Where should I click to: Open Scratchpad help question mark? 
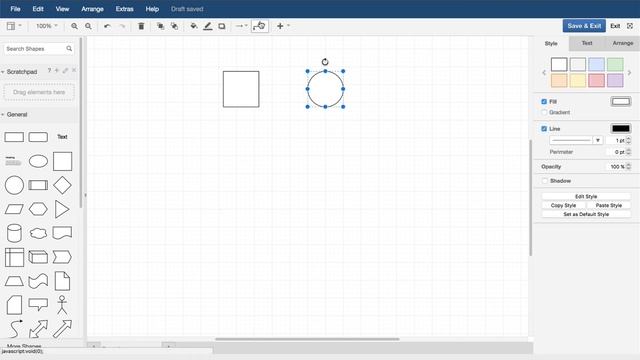tap(49, 70)
